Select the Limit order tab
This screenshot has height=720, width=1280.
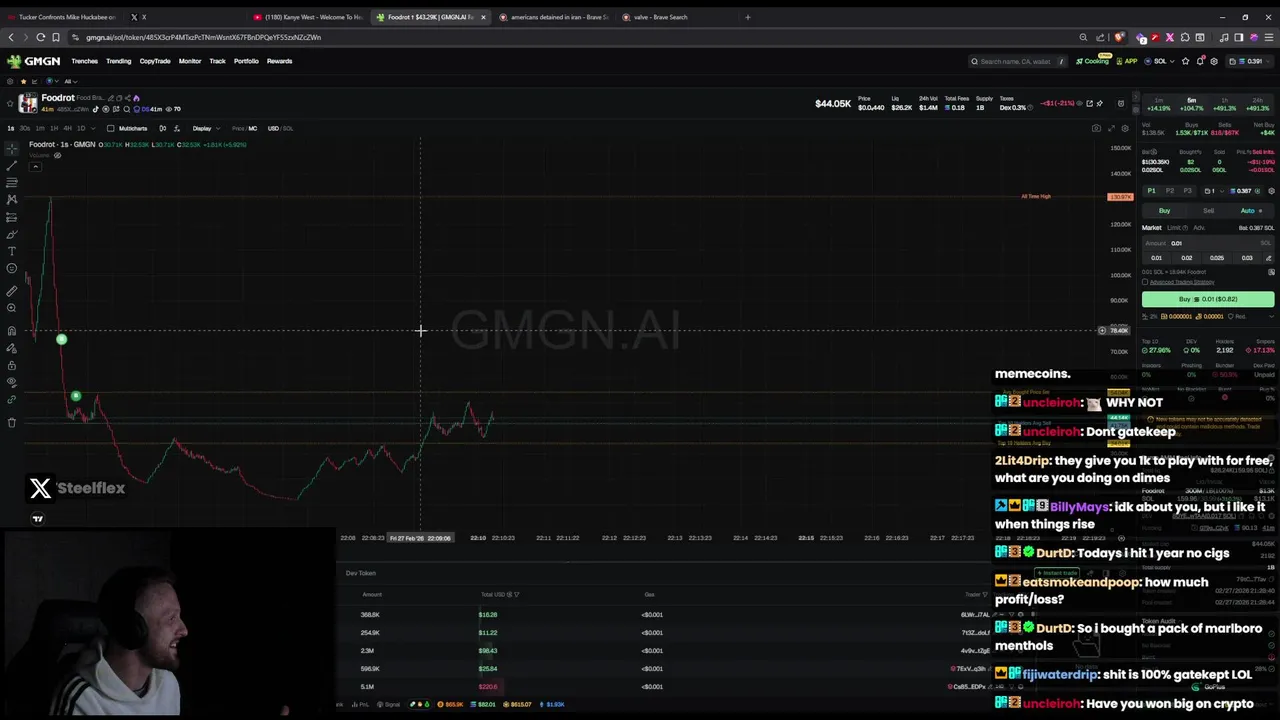[x=1174, y=228]
